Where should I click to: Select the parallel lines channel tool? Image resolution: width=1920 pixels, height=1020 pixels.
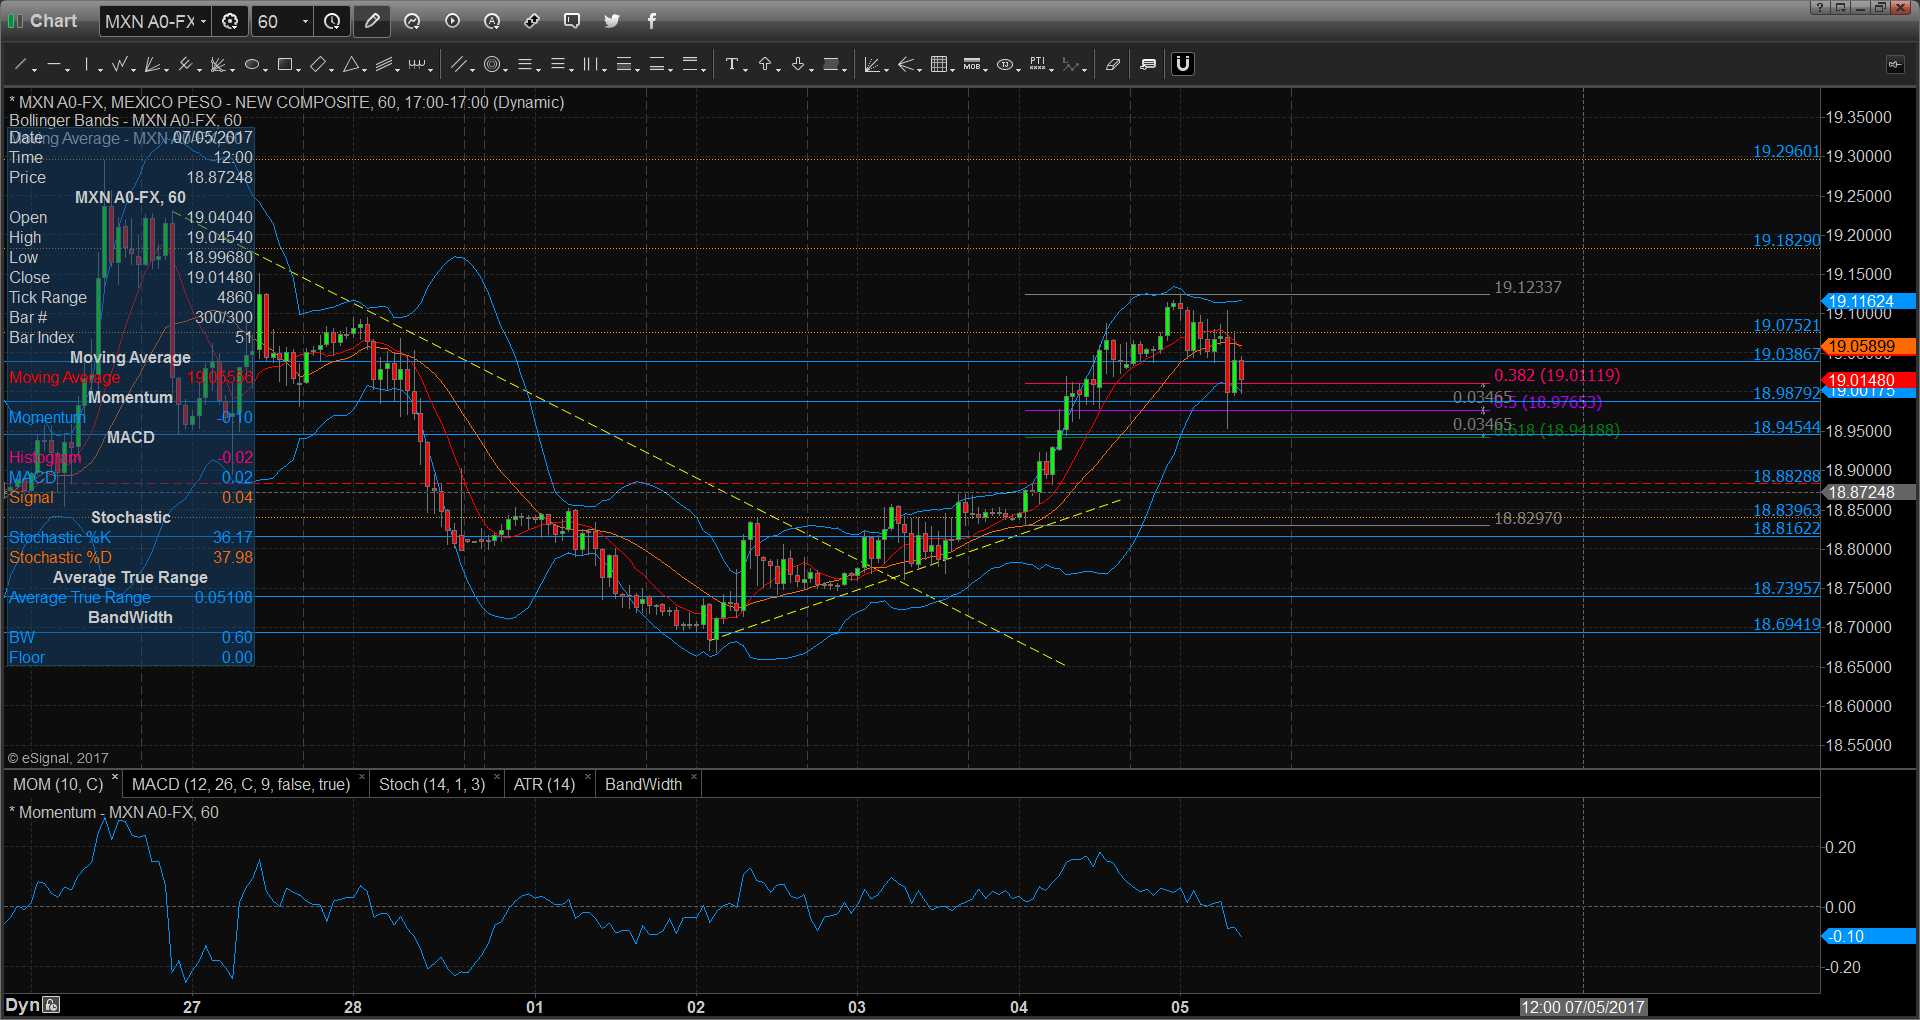pyautogui.click(x=459, y=65)
